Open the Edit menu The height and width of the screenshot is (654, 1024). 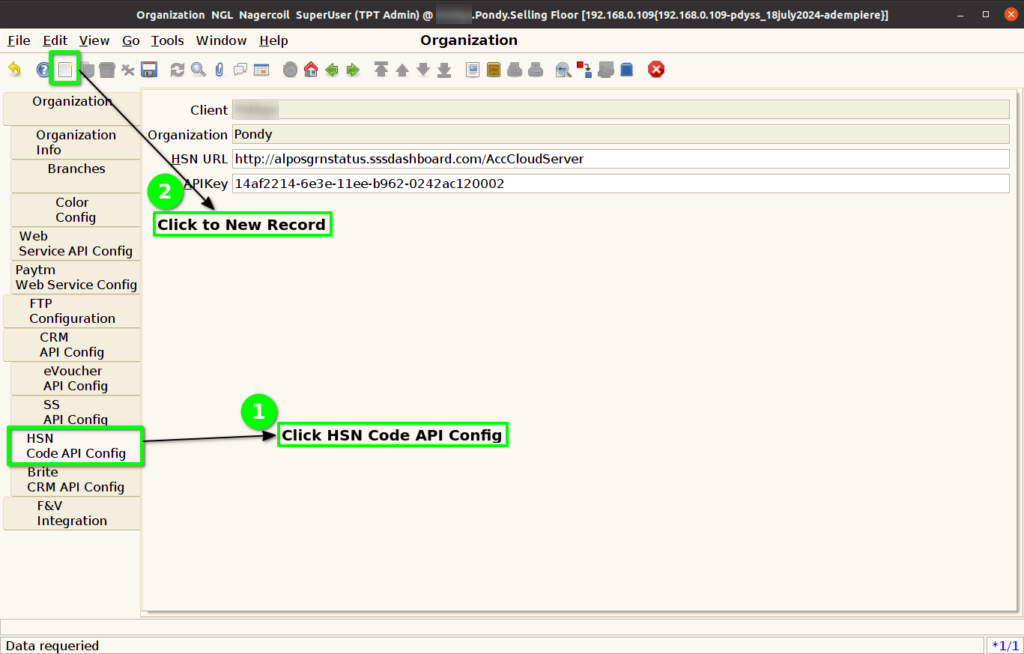click(55, 41)
